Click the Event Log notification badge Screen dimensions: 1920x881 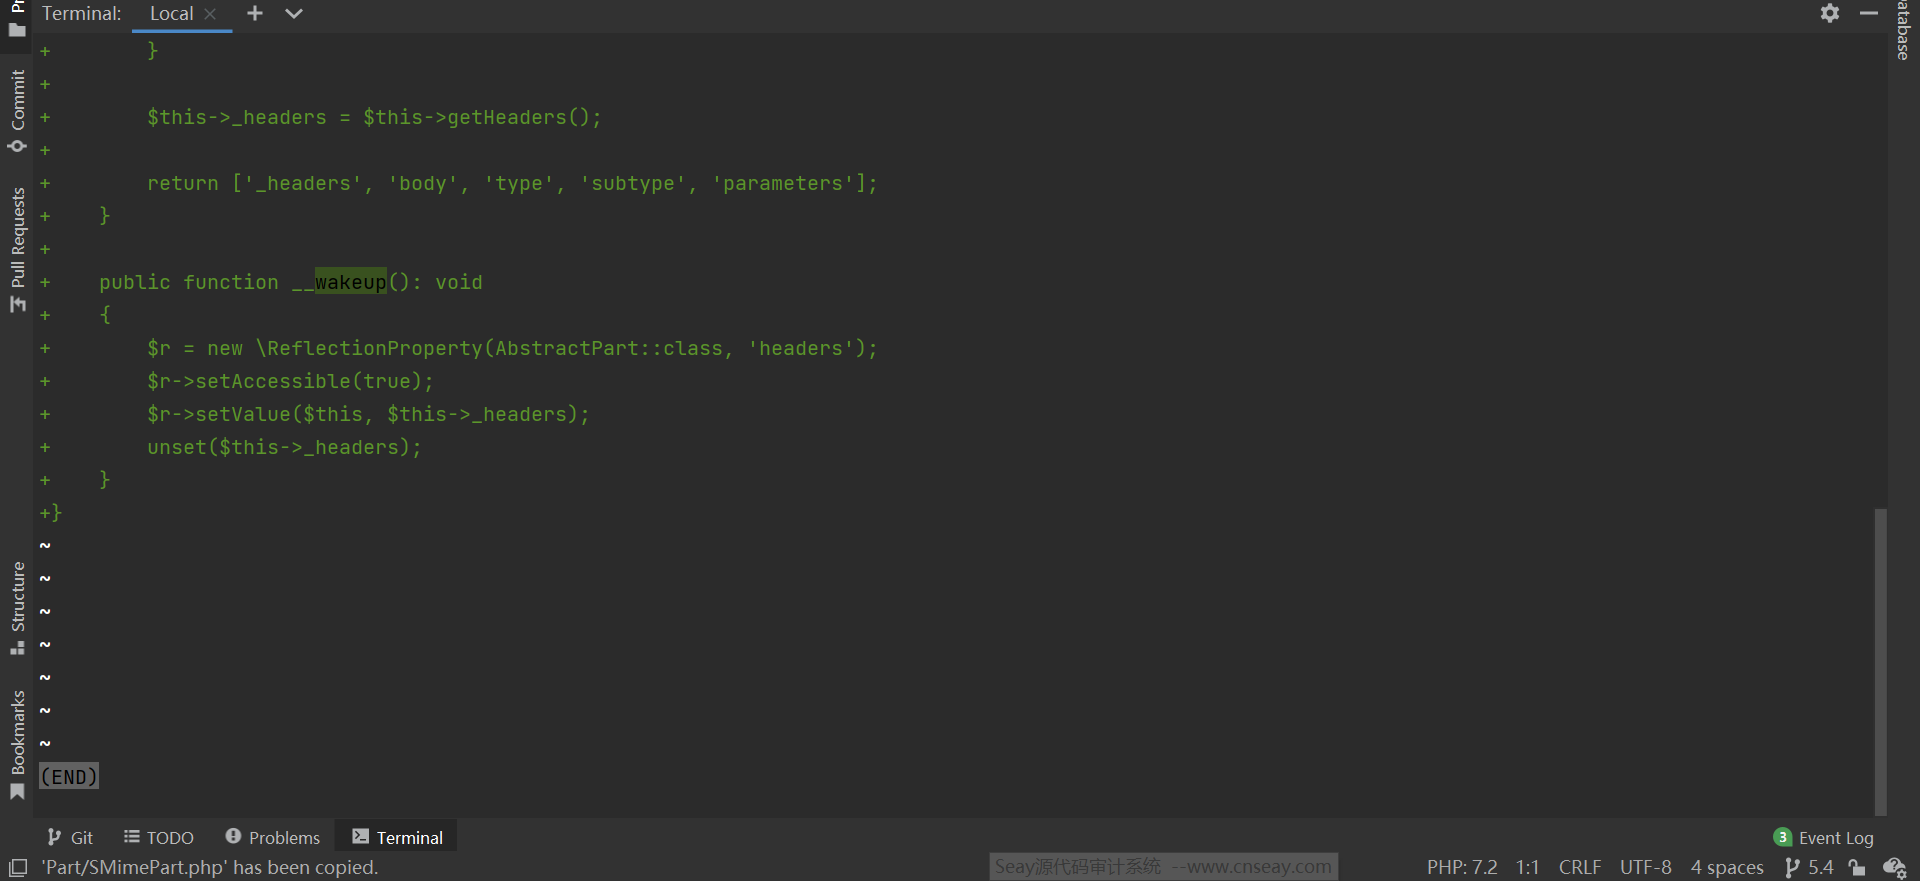pos(1782,837)
